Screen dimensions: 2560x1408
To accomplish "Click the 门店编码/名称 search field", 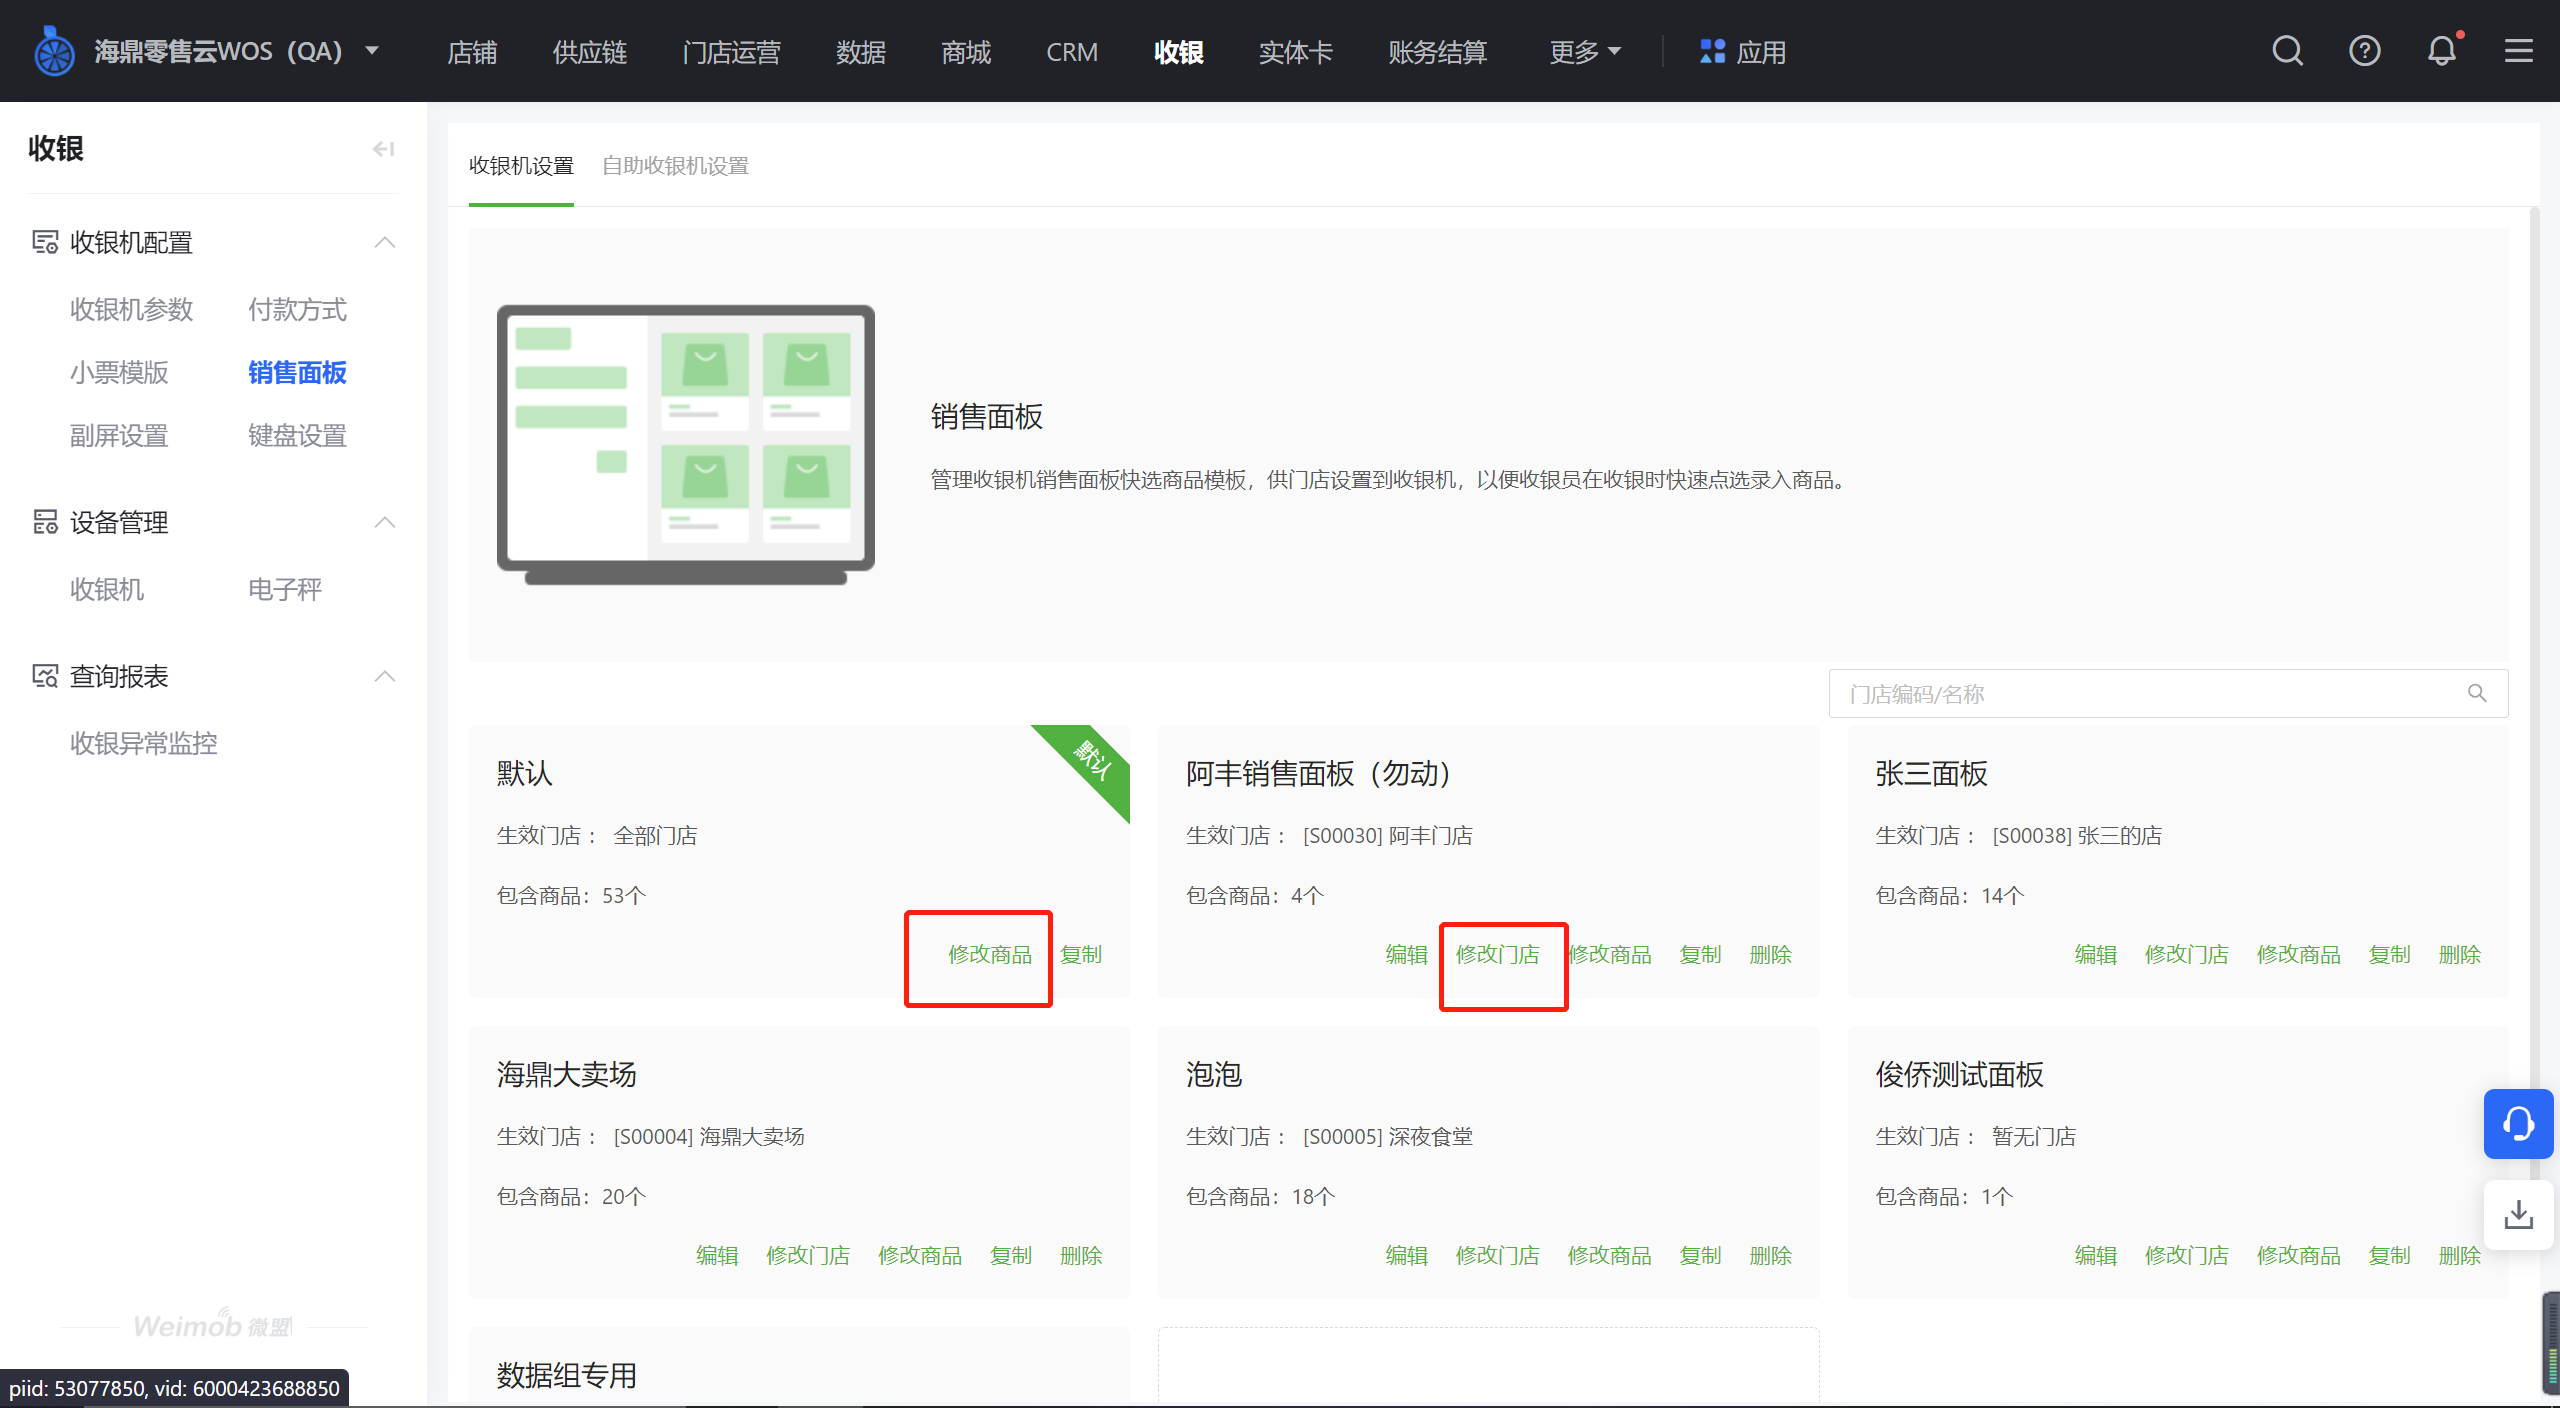I will coord(2168,693).
